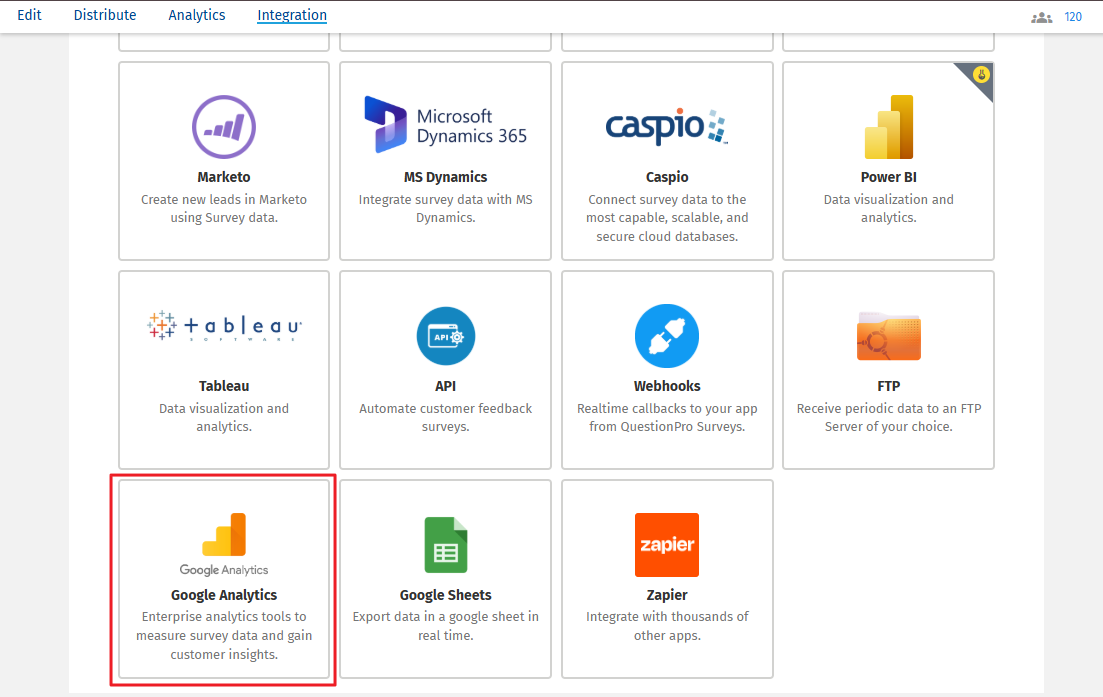Click the FTP card title
The height and width of the screenshot is (697, 1103).
[x=888, y=386]
